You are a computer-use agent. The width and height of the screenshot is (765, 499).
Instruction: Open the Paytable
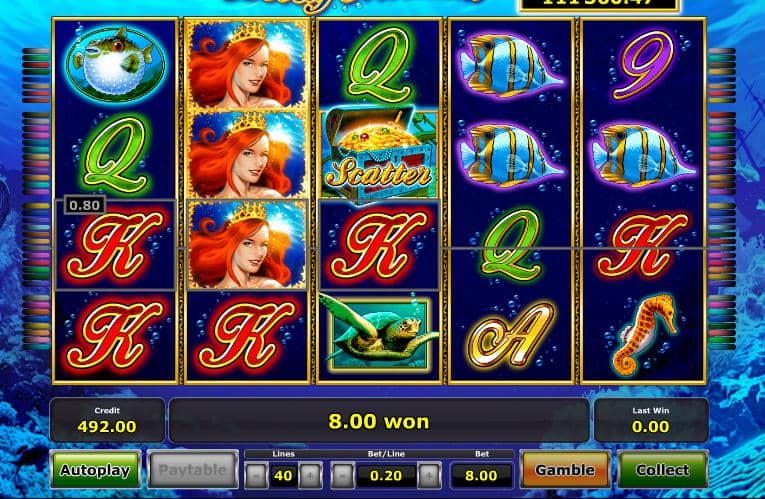pyautogui.click(x=193, y=470)
